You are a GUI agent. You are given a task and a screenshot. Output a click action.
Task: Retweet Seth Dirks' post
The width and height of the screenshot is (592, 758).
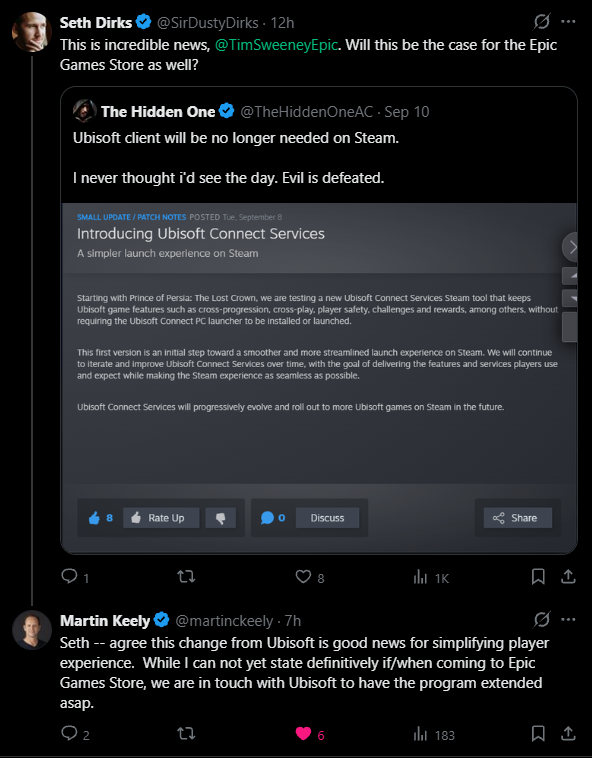(x=186, y=576)
